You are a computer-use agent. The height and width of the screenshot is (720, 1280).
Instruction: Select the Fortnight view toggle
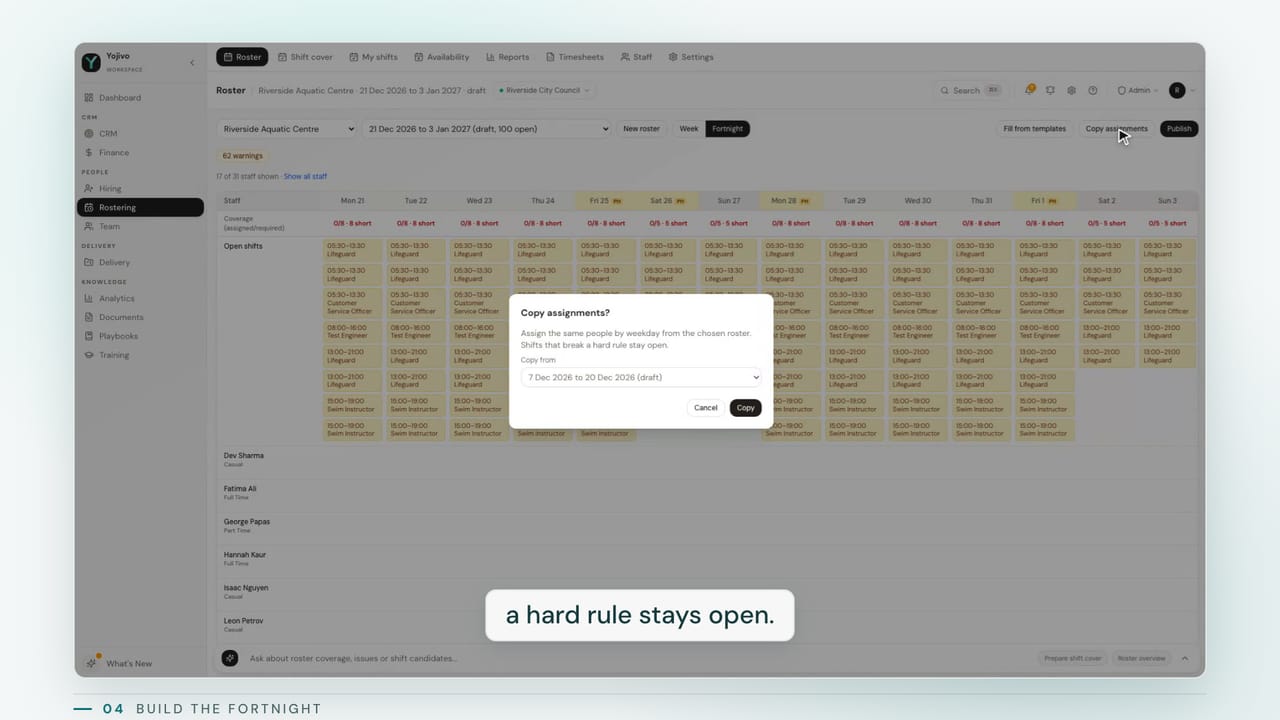coord(728,129)
